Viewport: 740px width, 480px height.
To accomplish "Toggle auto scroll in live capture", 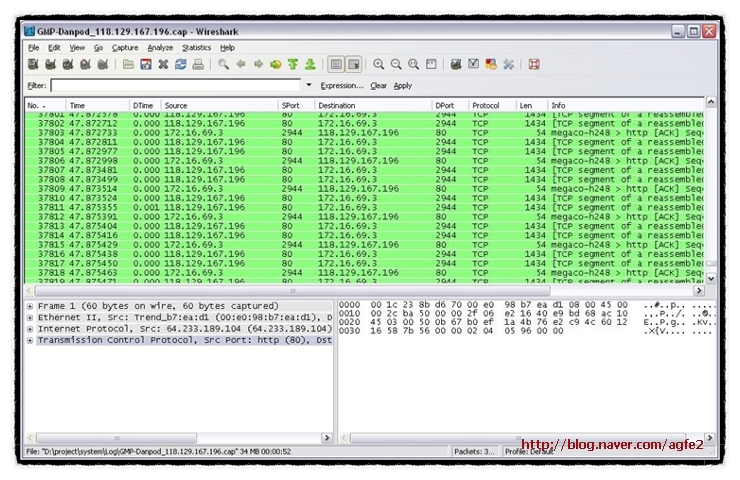I will (x=353, y=64).
